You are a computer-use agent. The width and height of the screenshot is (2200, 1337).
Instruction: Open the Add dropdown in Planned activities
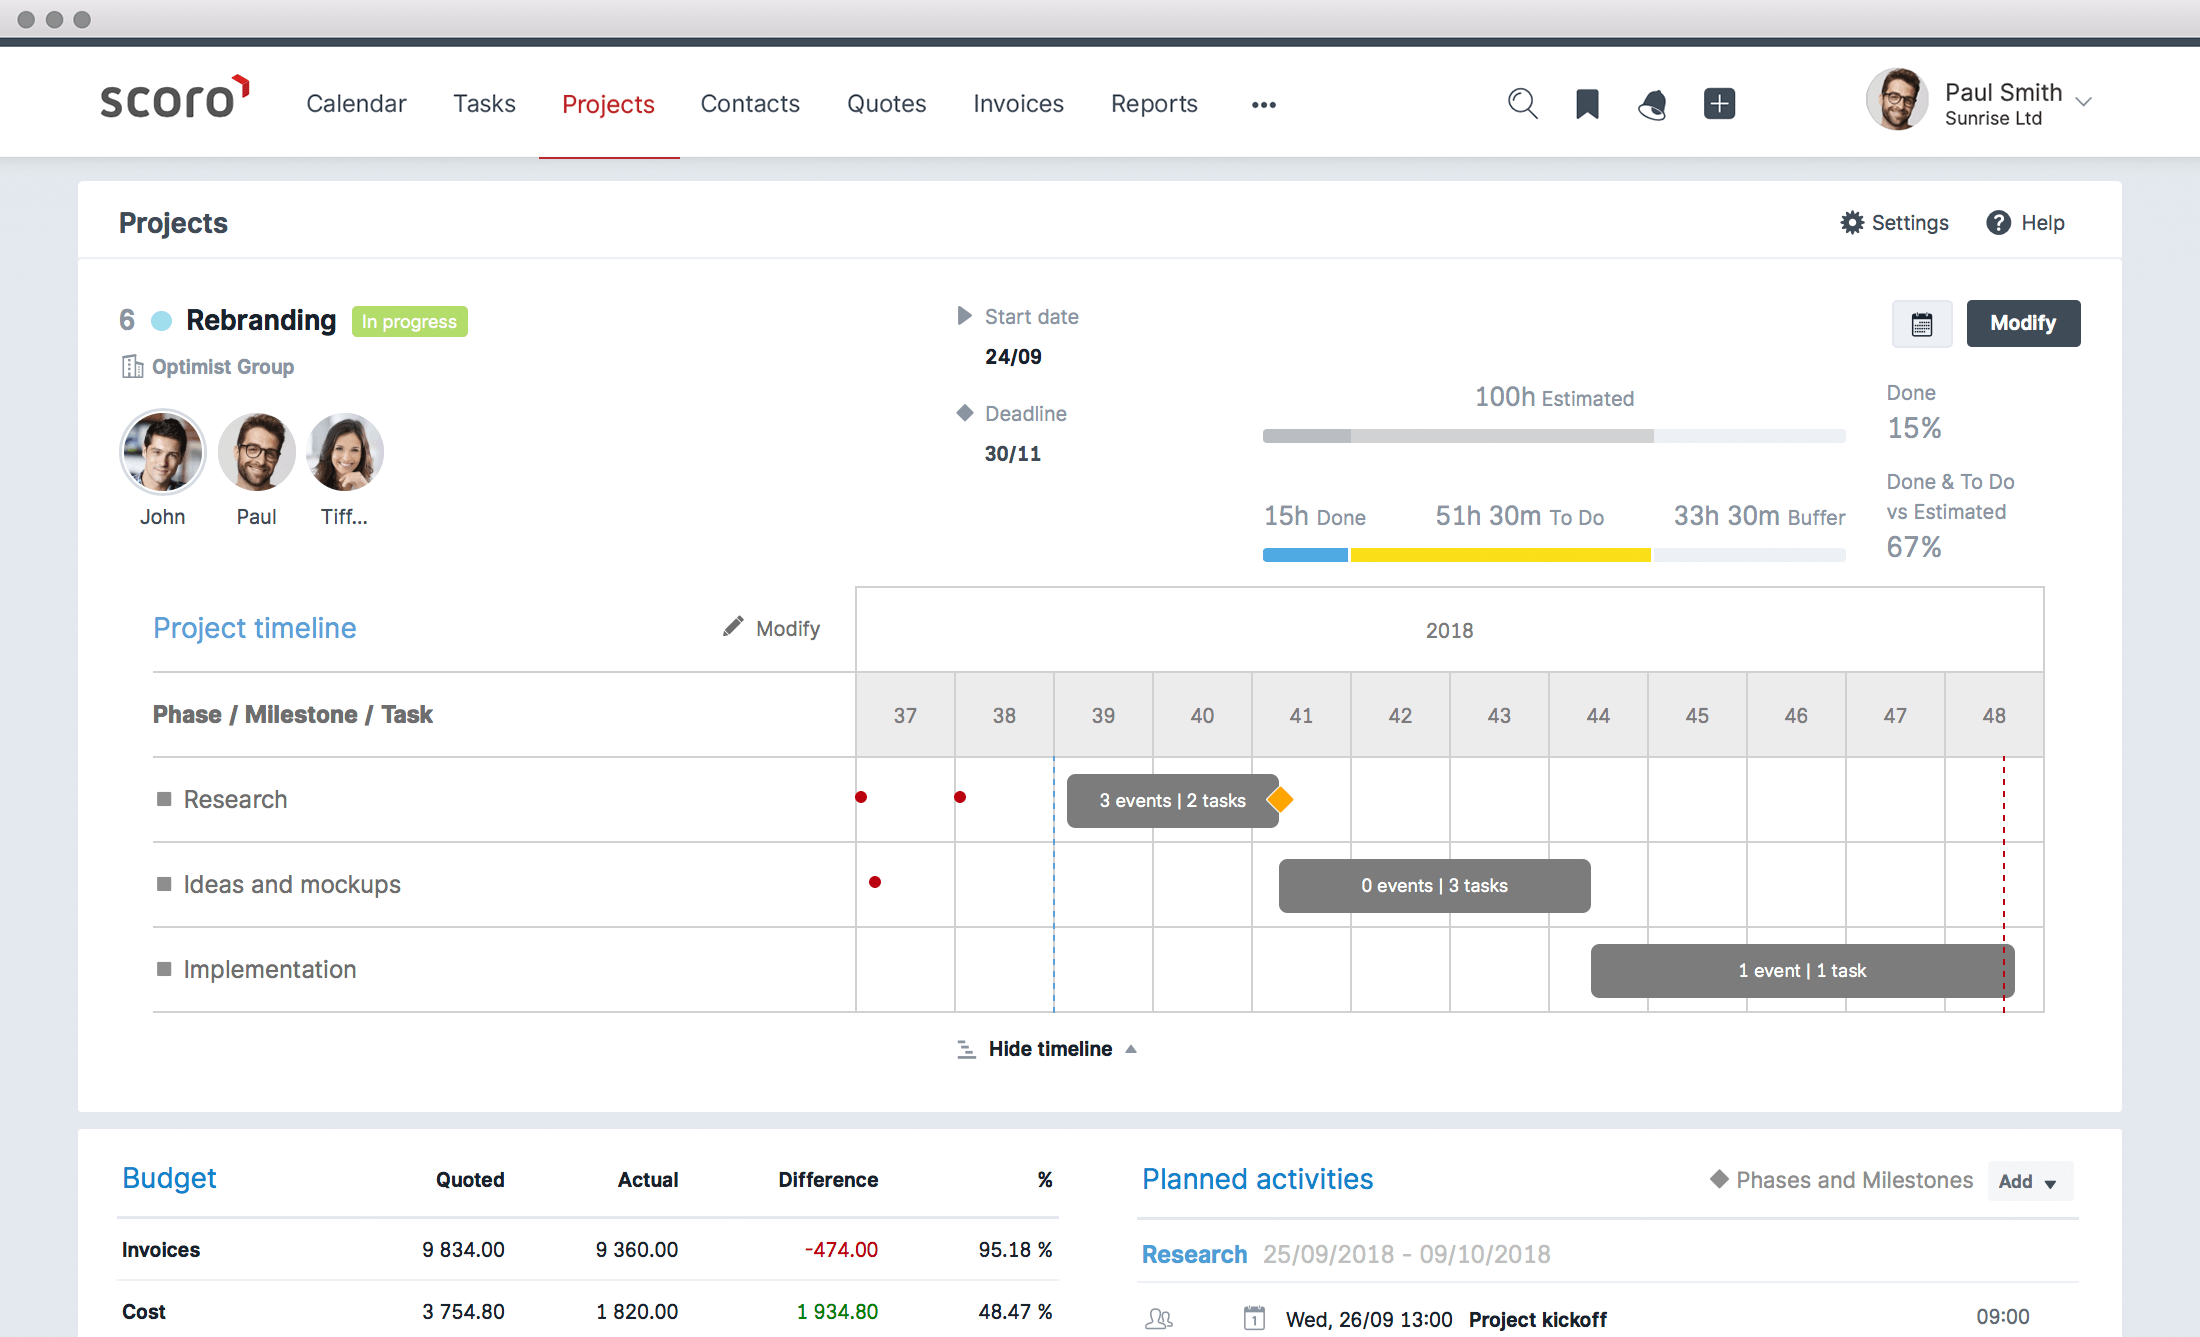pos(2029,1181)
